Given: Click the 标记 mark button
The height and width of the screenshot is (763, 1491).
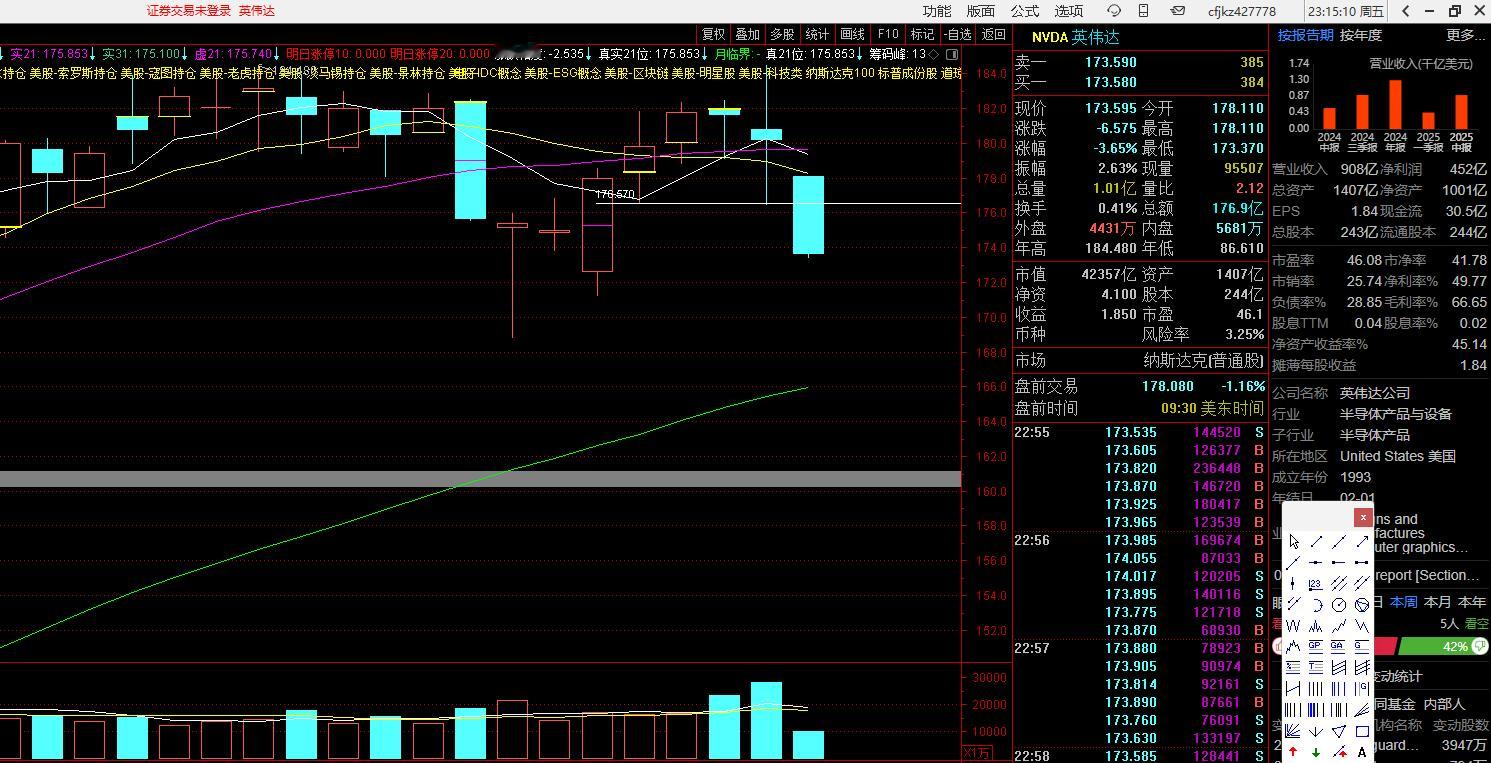Looking at the screenshot, I should pyautogui.click(x=922, y=34).
